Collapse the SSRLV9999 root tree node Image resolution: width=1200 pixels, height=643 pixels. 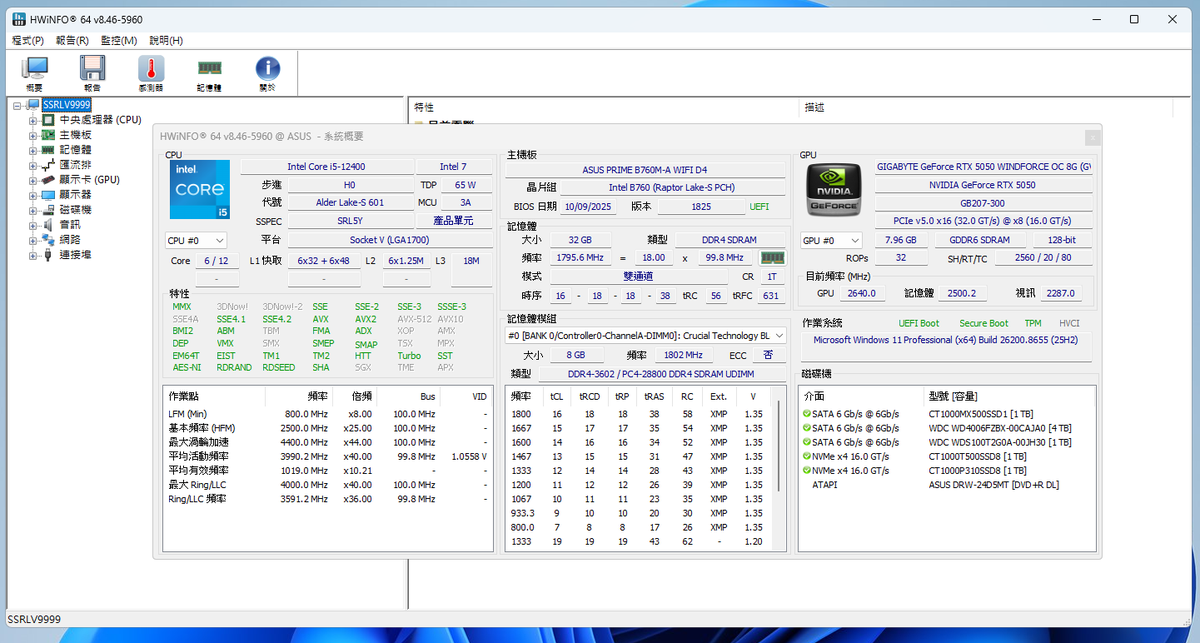17,105
